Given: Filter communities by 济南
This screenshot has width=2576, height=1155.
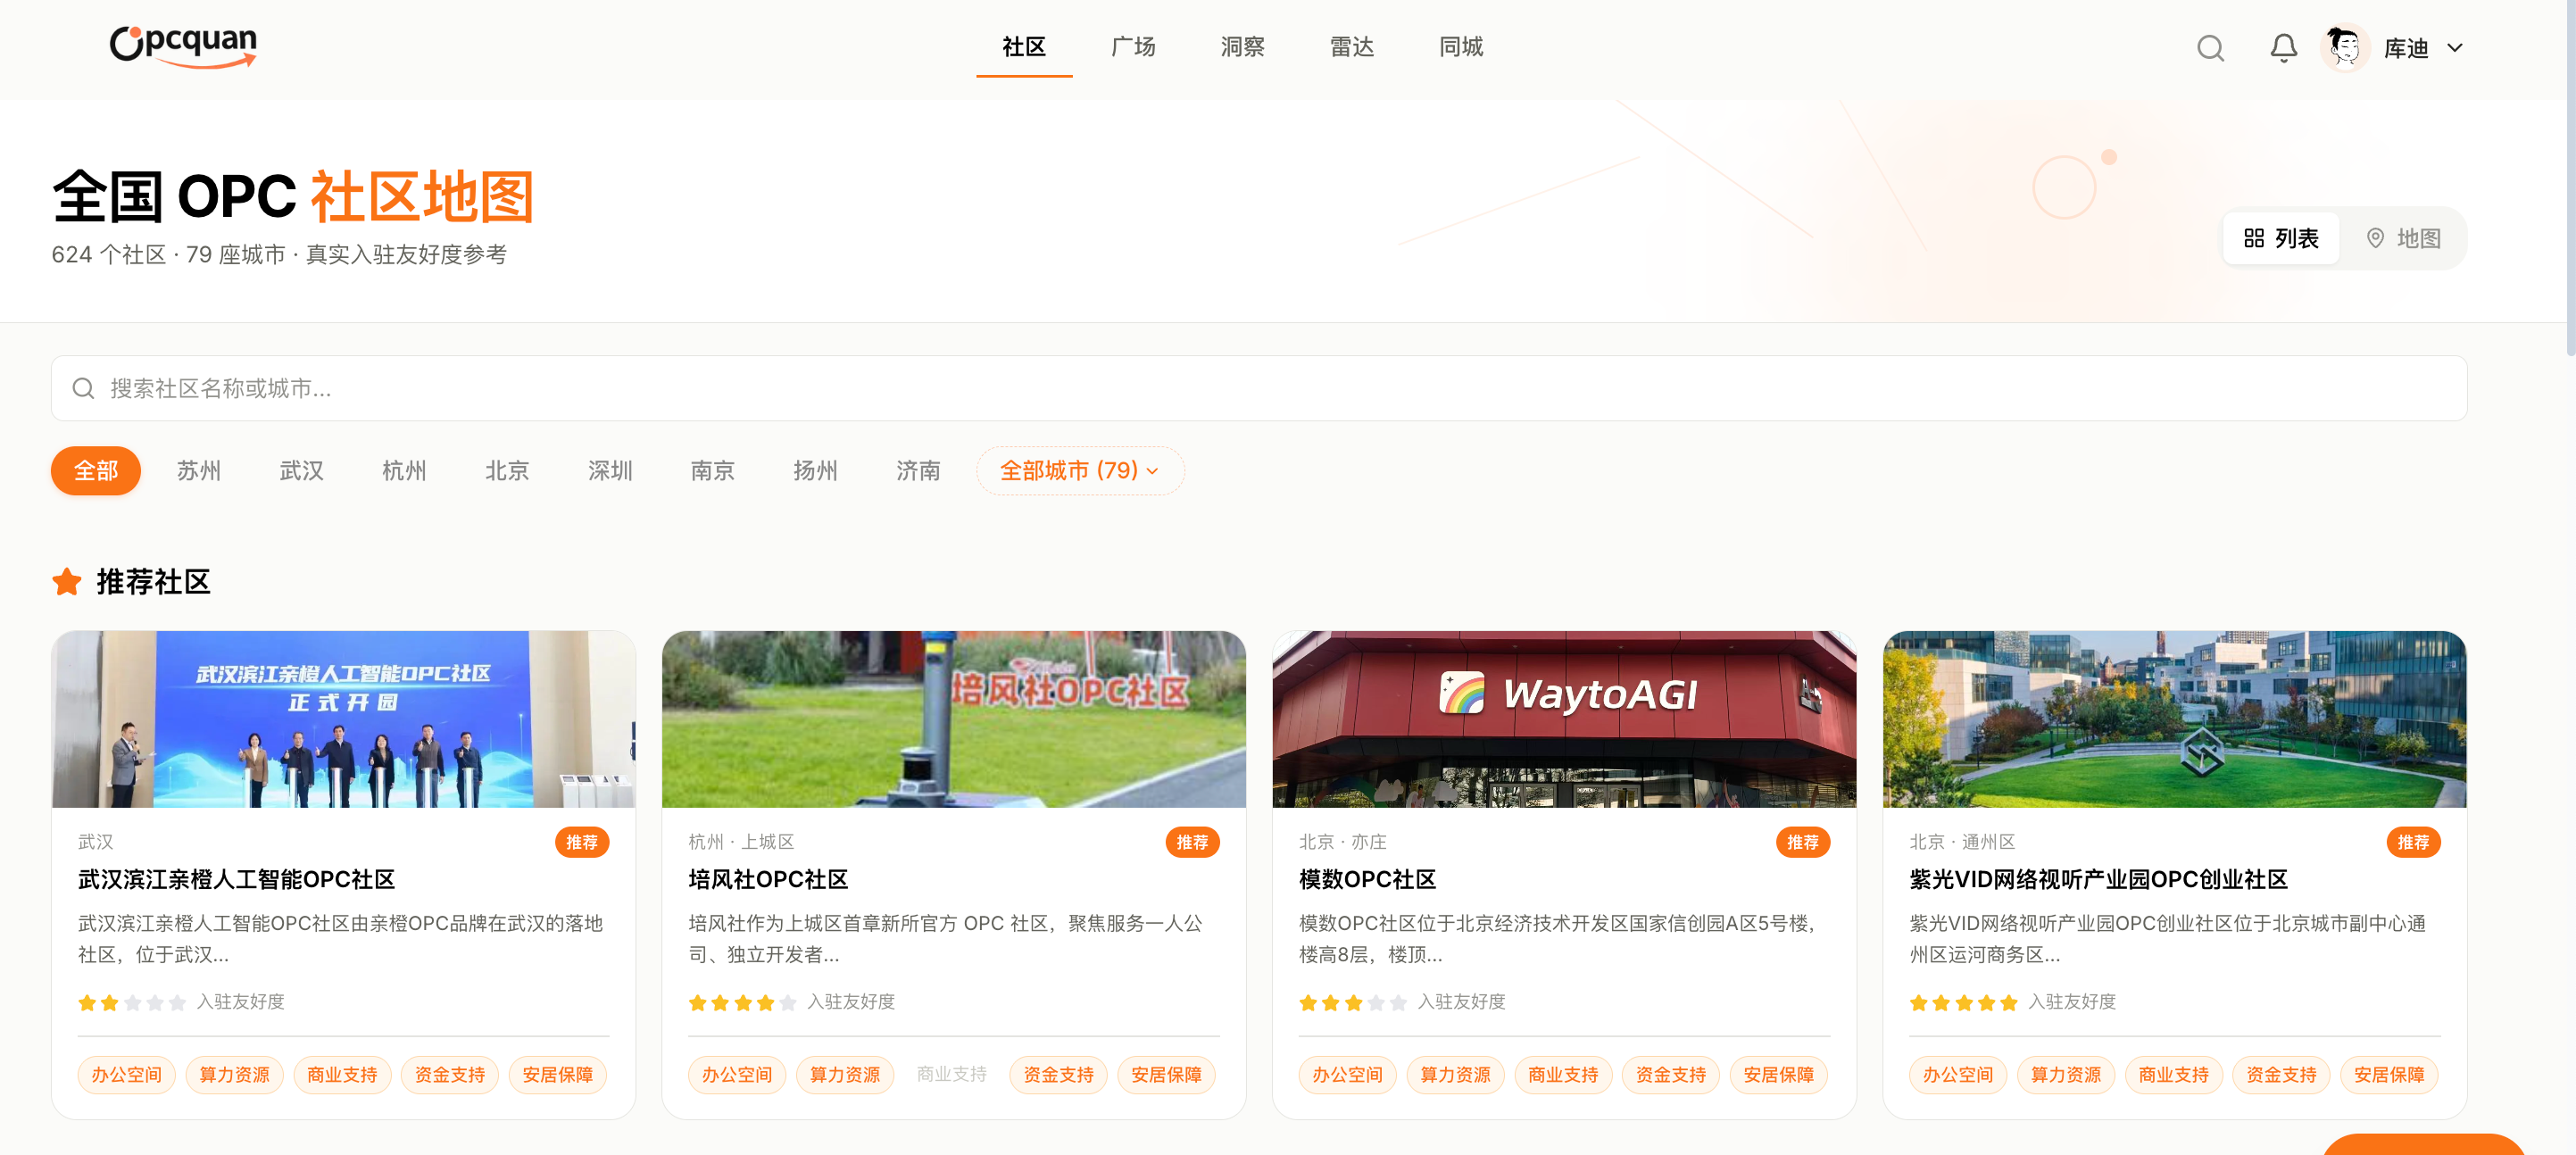Looking at the screenshot, I should point(918,470).
